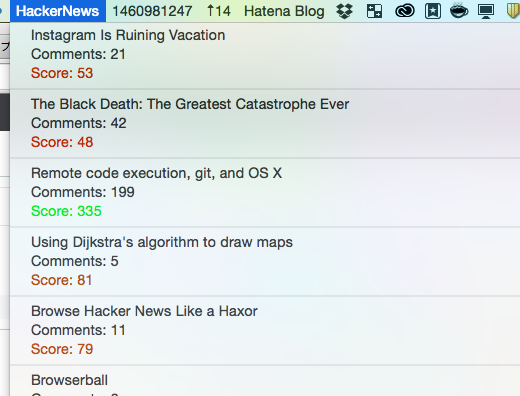Open the Creative Cloud menu bar icon
Viewport: 520px width, 396px height.
[405, 11]
